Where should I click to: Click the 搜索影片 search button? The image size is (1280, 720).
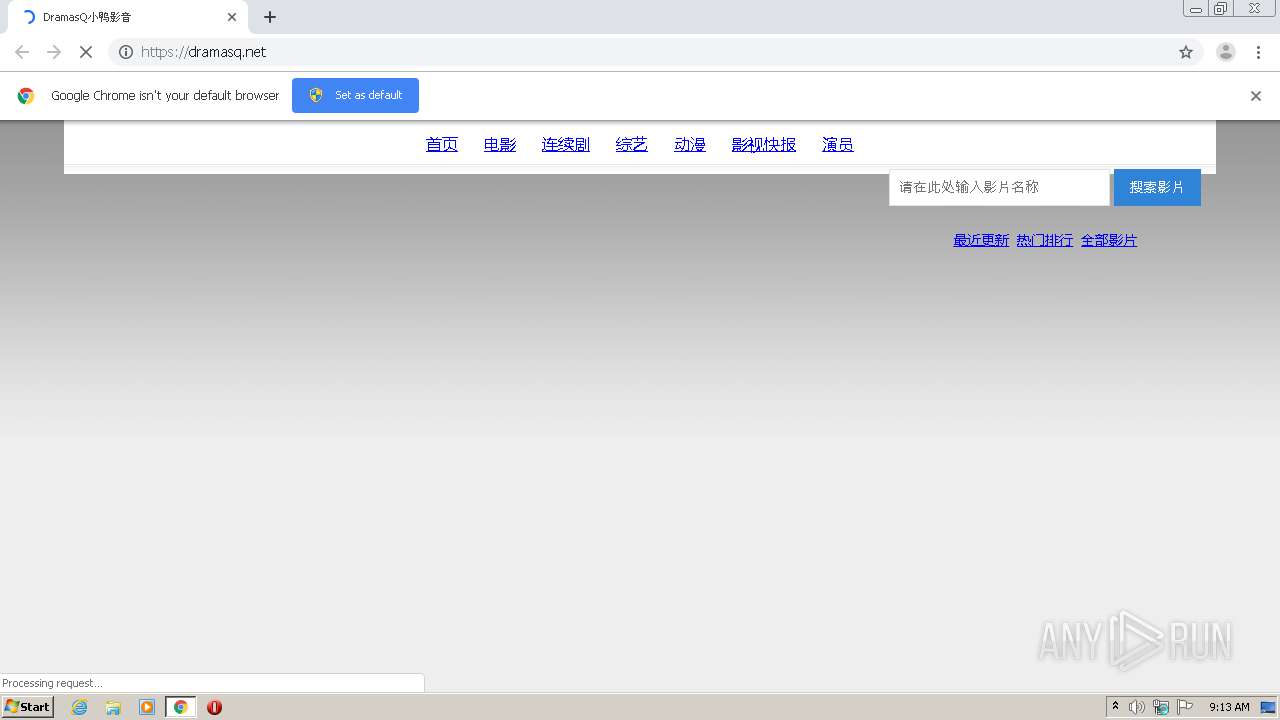coord(1157,187)
